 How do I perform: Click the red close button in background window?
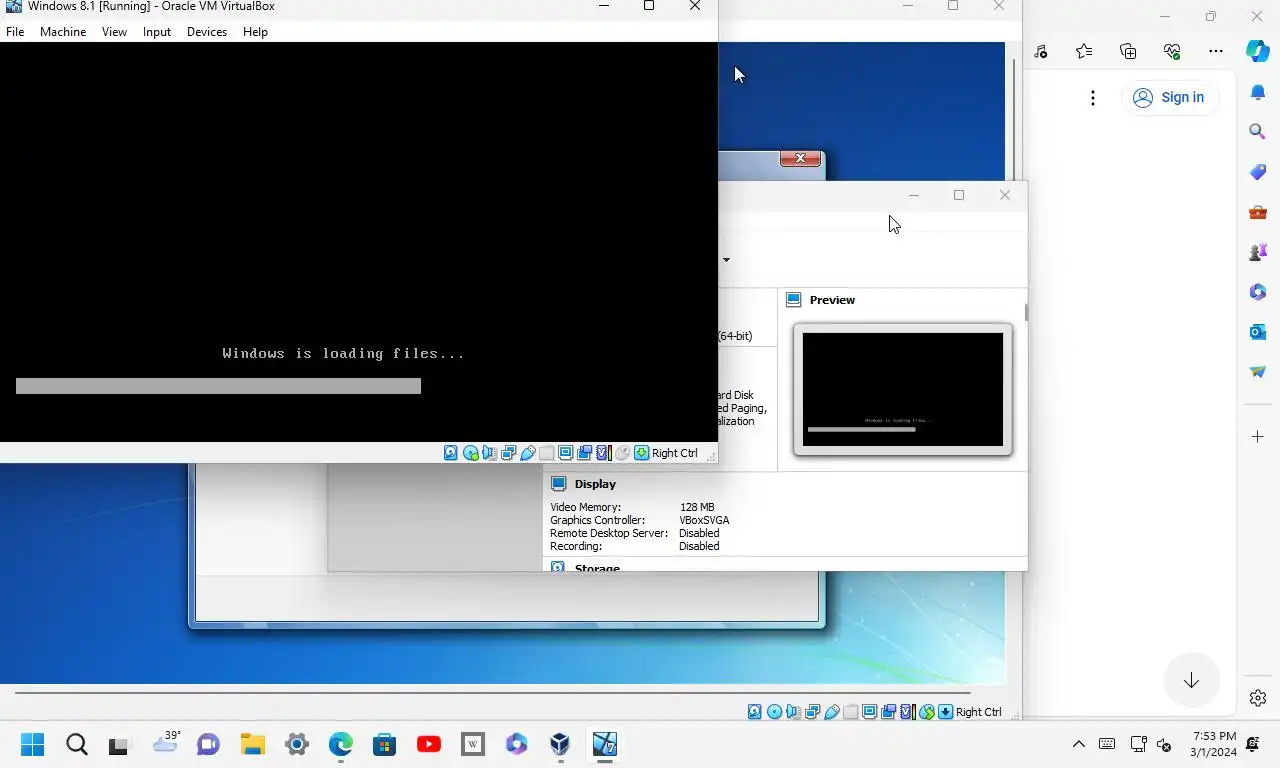(x=800, y=158)
